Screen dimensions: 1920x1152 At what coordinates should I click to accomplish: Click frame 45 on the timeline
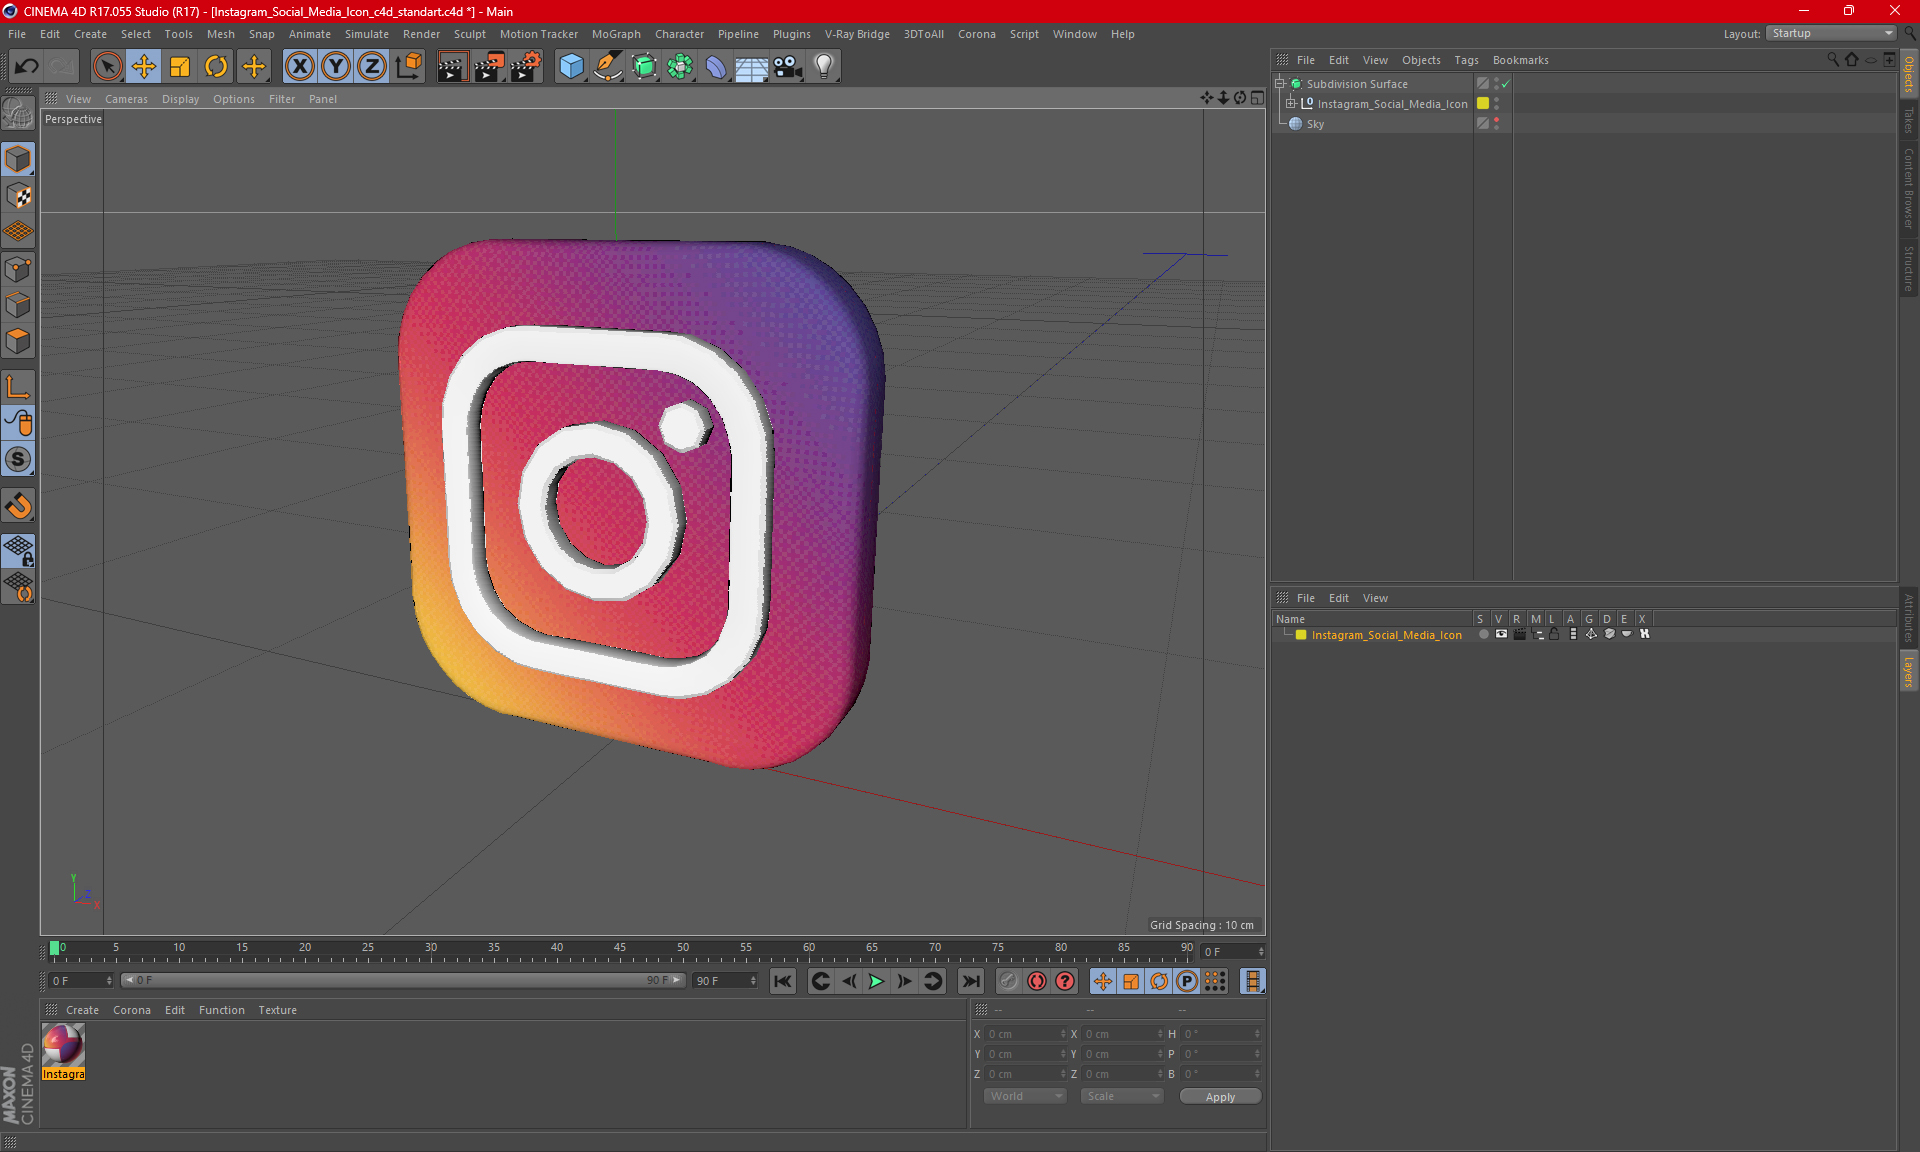[620, 949]
